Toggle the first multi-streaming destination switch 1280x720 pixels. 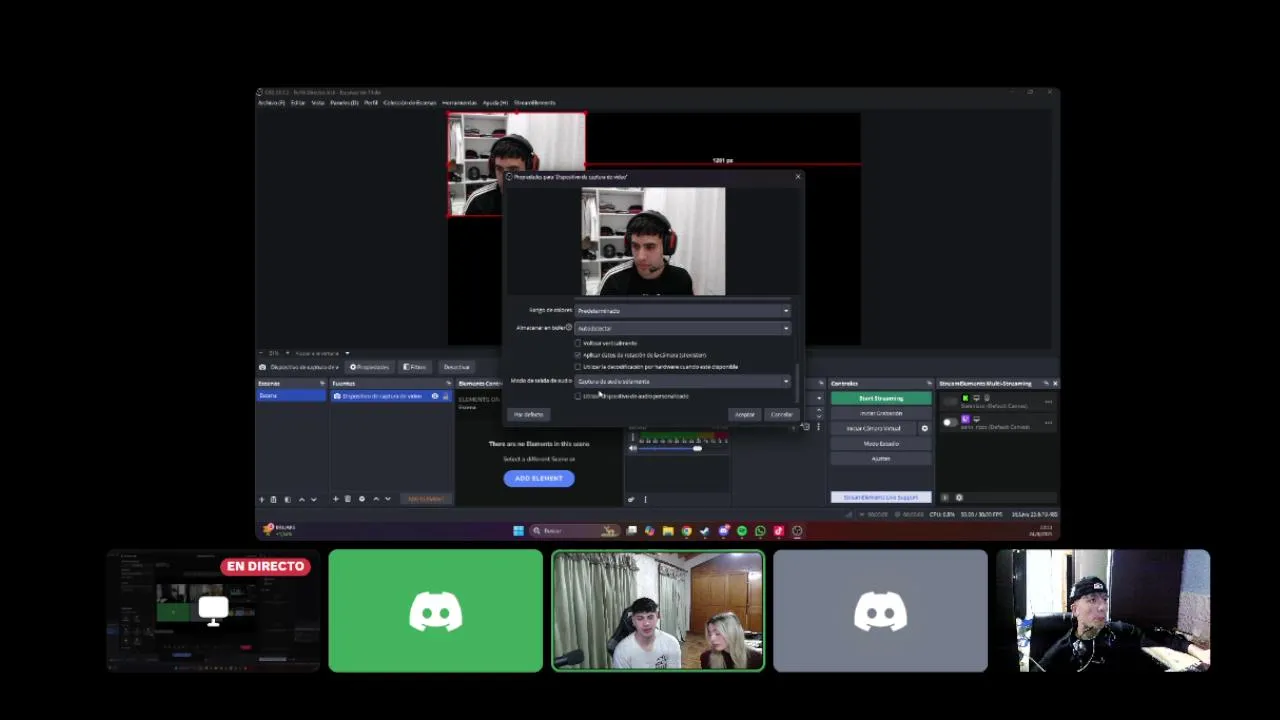coord(949,402)
